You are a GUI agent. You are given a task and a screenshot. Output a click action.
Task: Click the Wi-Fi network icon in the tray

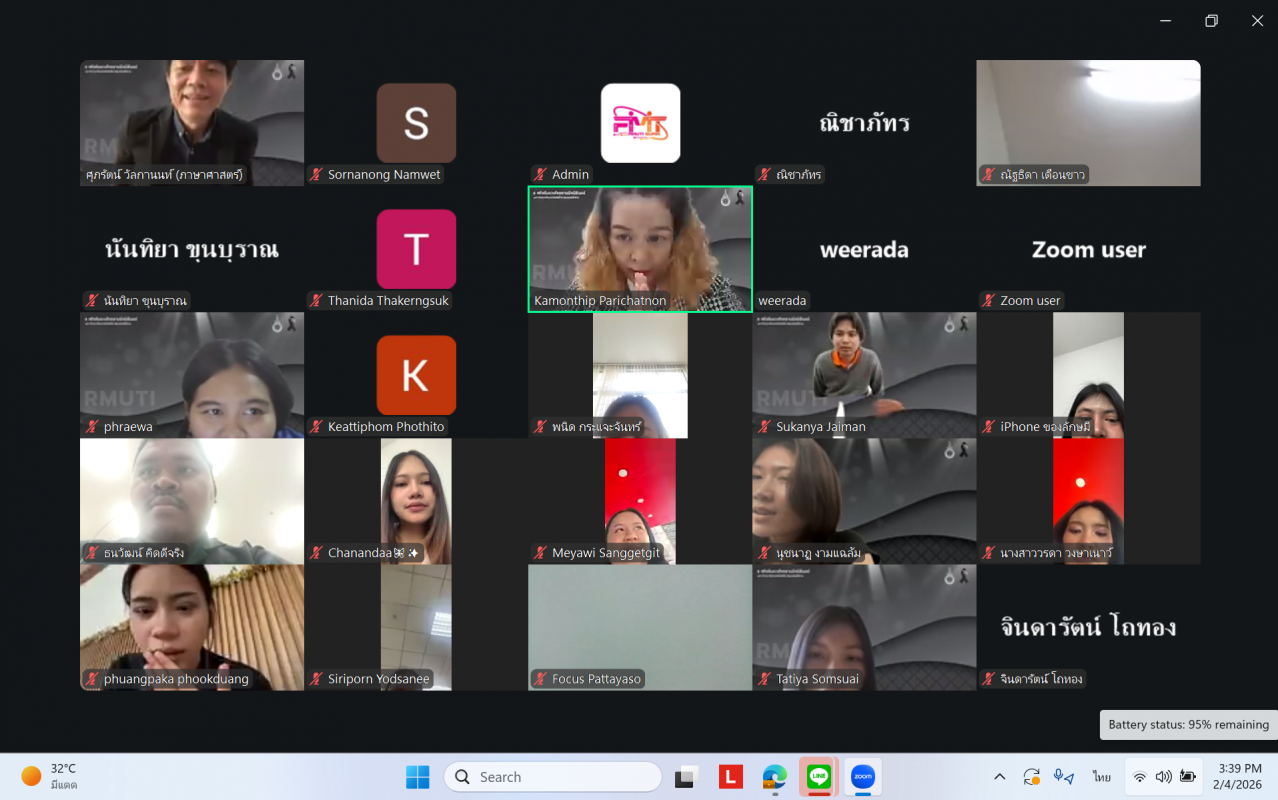[x=1139, y=777]
